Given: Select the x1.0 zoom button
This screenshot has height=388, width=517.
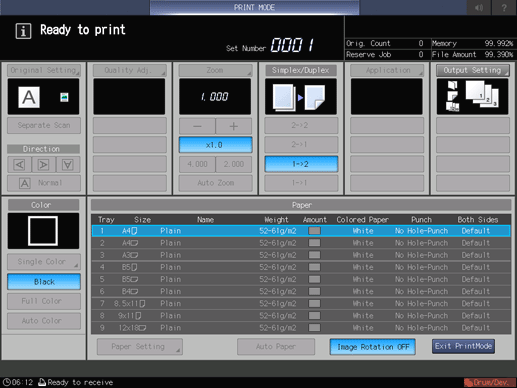Looking at the screenshot, I should [215, 145].
